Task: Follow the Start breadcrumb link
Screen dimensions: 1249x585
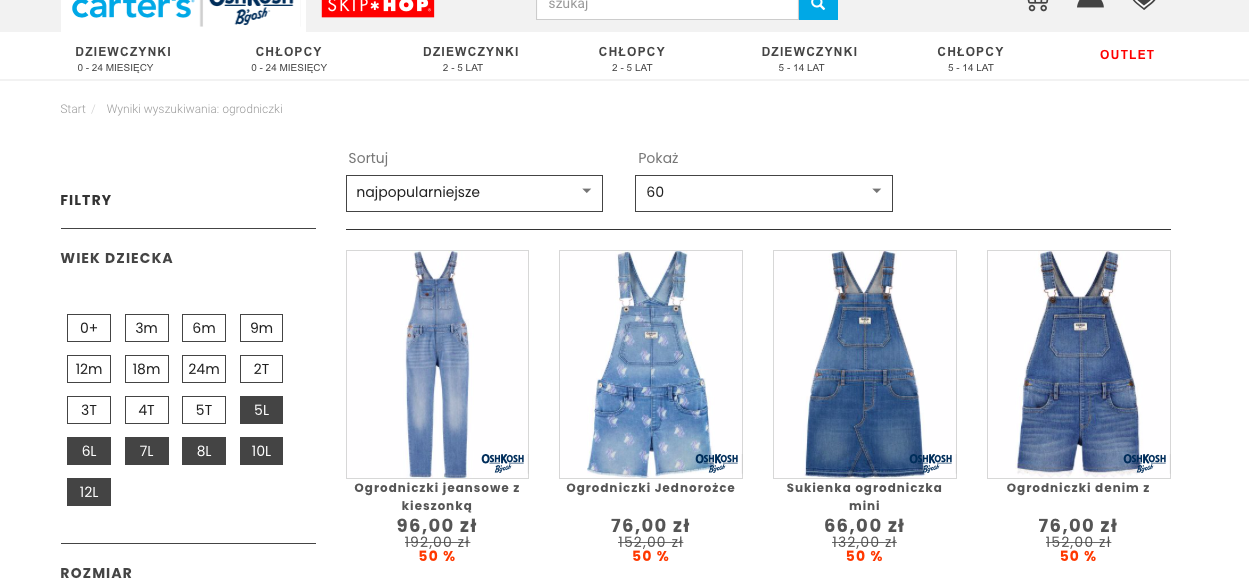Action: tap(73, 109)
